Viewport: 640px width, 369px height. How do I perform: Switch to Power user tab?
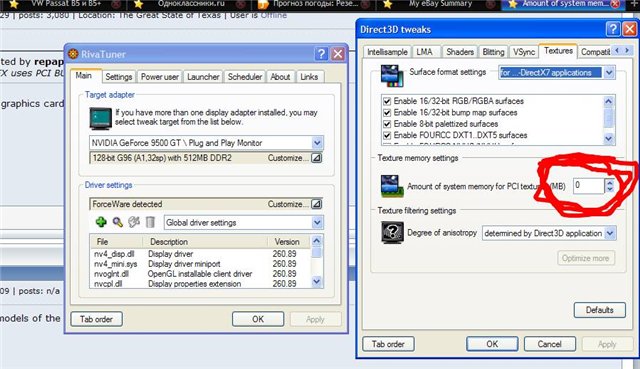pyautogui.click(x=160, y=77)
